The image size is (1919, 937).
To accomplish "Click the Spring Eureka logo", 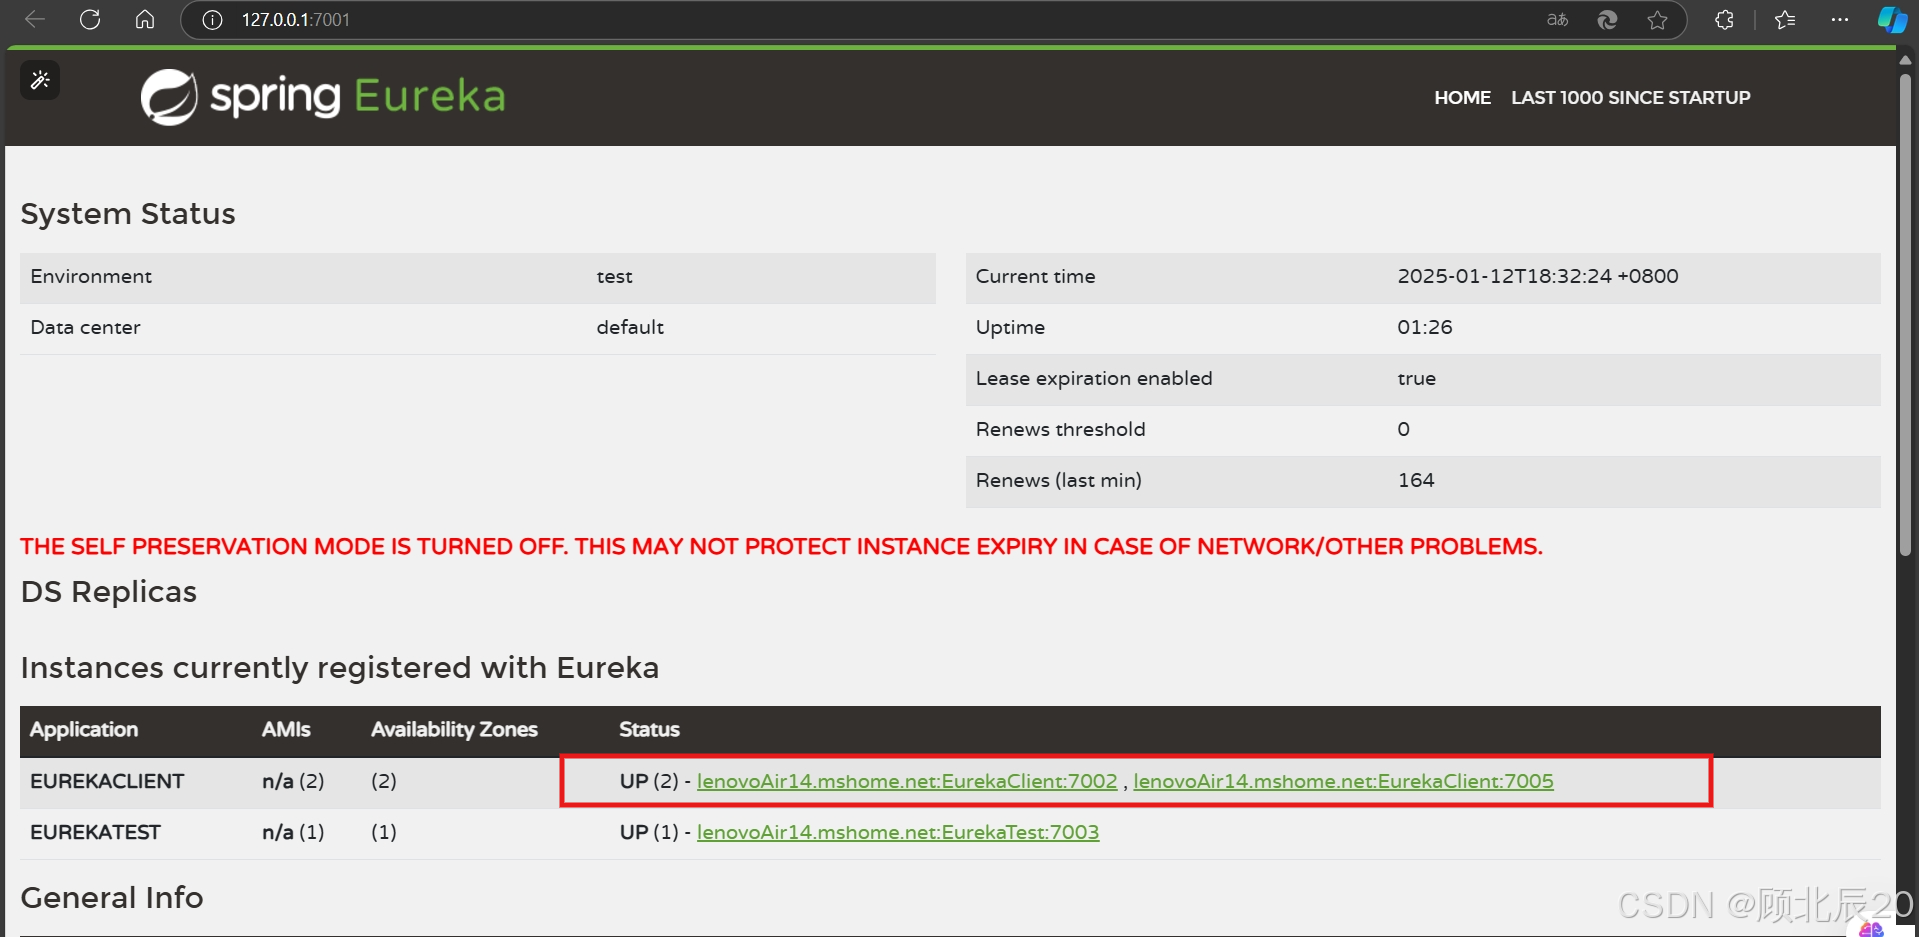I will (323, 96).
